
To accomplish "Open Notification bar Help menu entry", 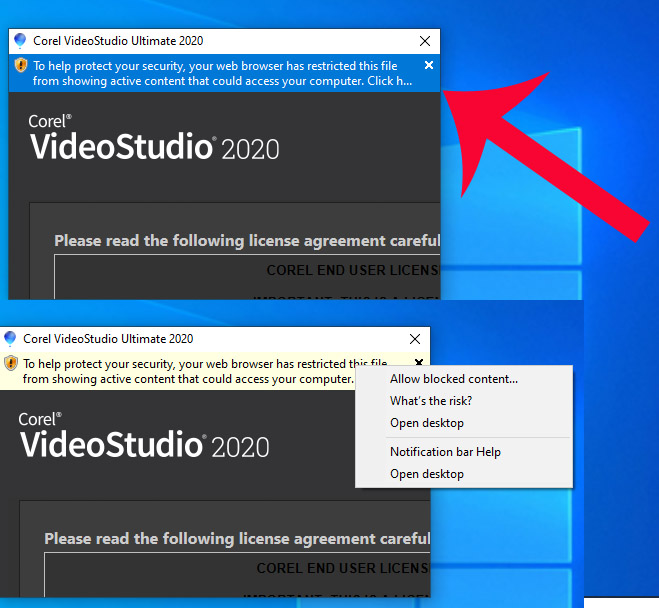I will click(x=445, y=452).
